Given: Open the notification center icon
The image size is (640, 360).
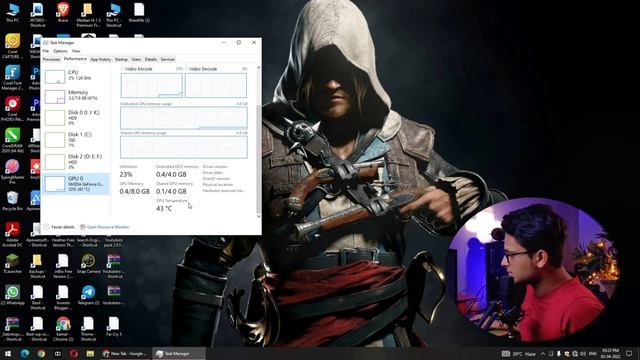Looking at the screenshot, I should [629, 353].
